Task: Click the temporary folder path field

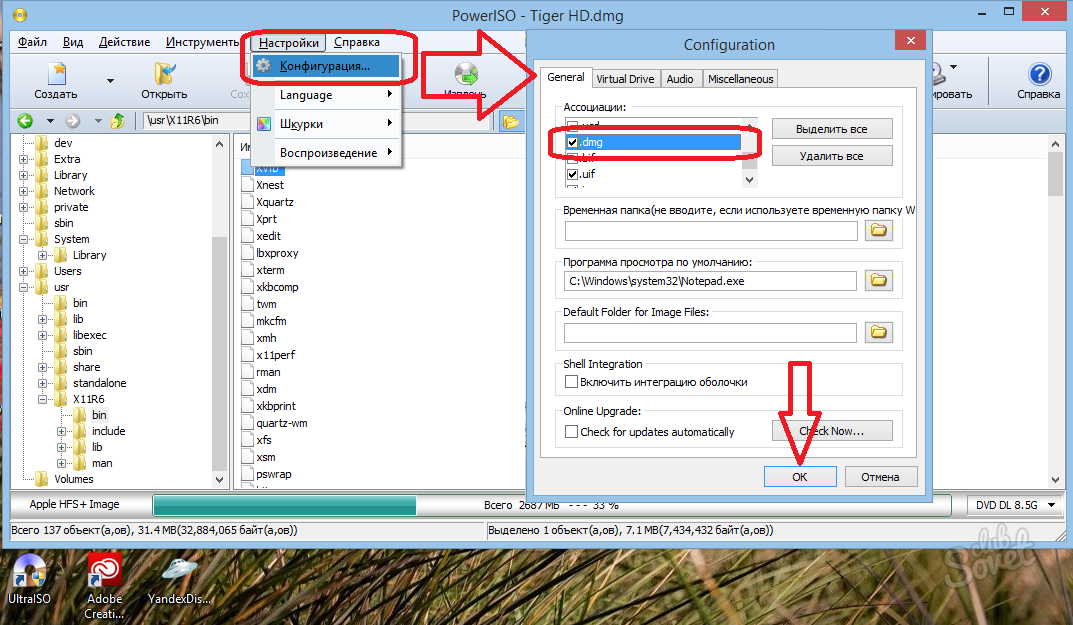Action: tap(710, 231)
